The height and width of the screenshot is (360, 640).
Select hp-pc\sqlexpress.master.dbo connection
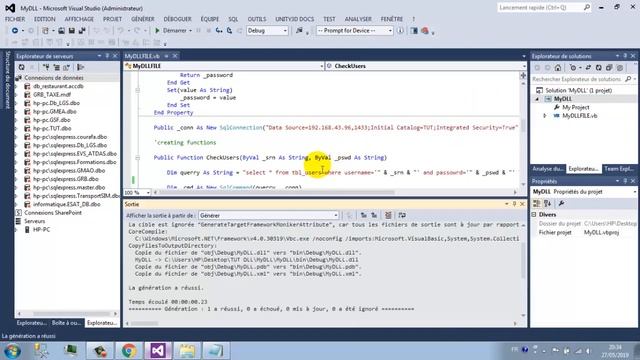click(x=69, y=187)
